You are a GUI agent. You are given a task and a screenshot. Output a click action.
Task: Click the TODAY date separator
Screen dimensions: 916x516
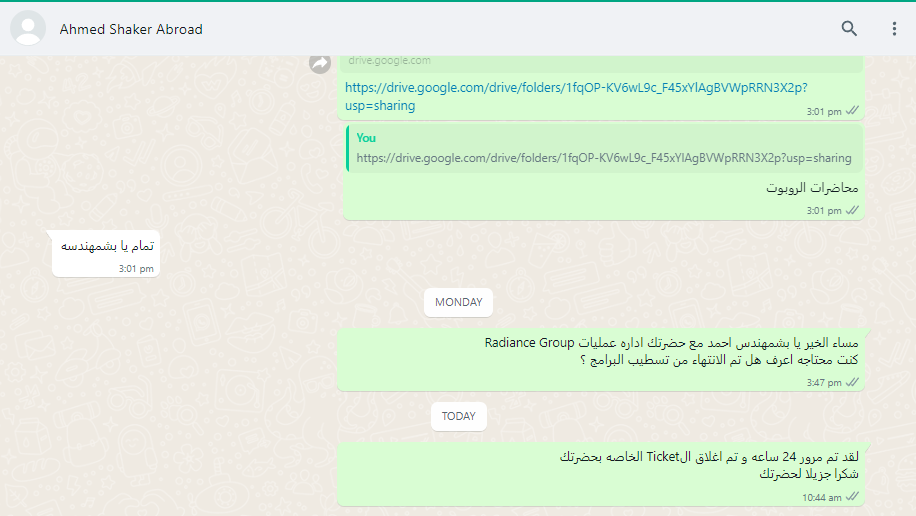459,416
